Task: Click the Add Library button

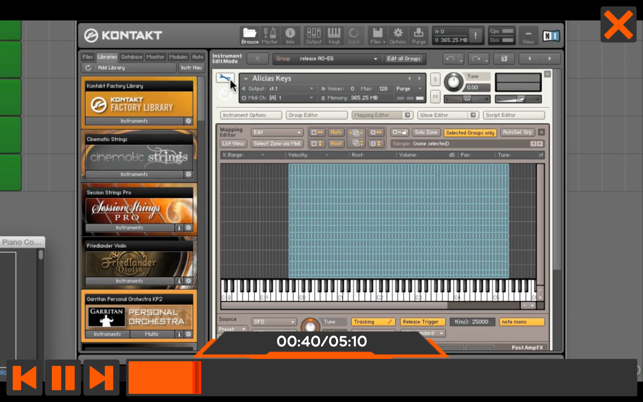Action: click(x=135, y=68)
